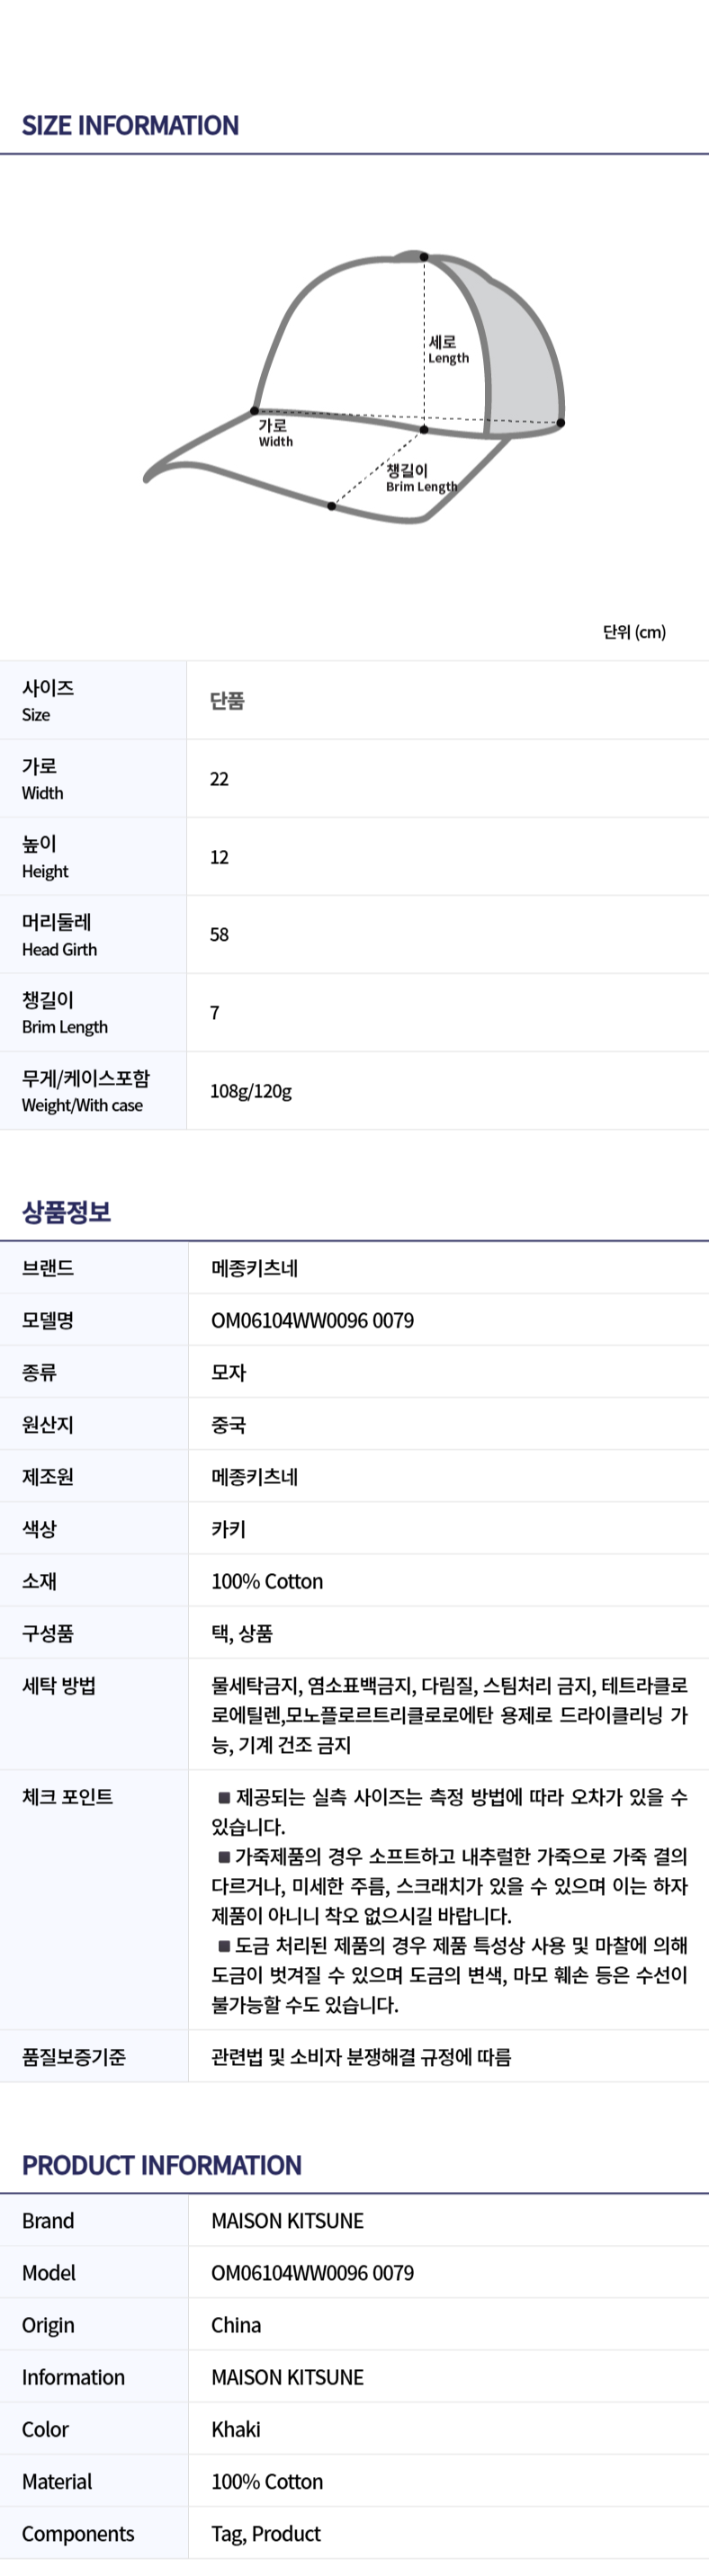
Task: Click the 브랜드 value 메종키츠네
Action: tap(254, 1268)
